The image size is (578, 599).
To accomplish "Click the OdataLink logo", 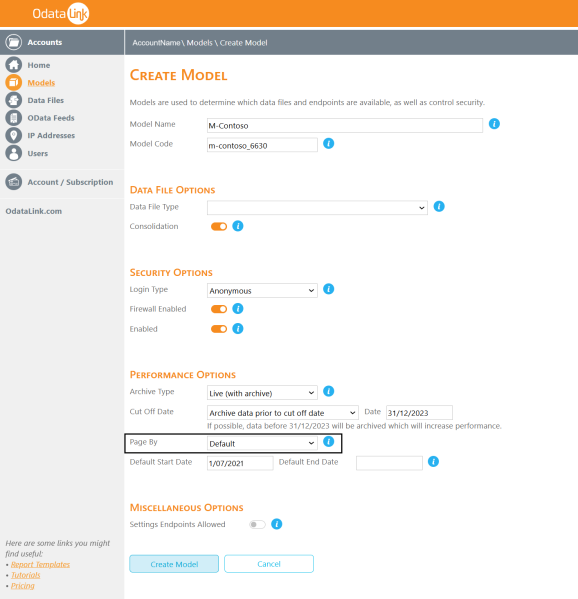I will (60, 14).
